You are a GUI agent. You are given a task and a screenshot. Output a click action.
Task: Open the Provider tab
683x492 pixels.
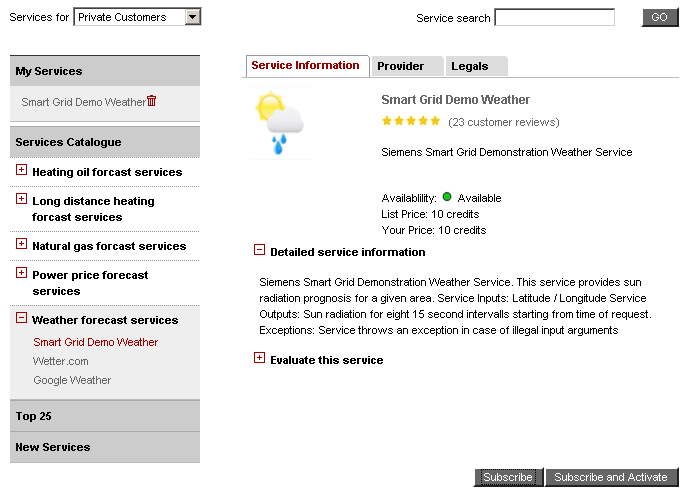(407, 67)
